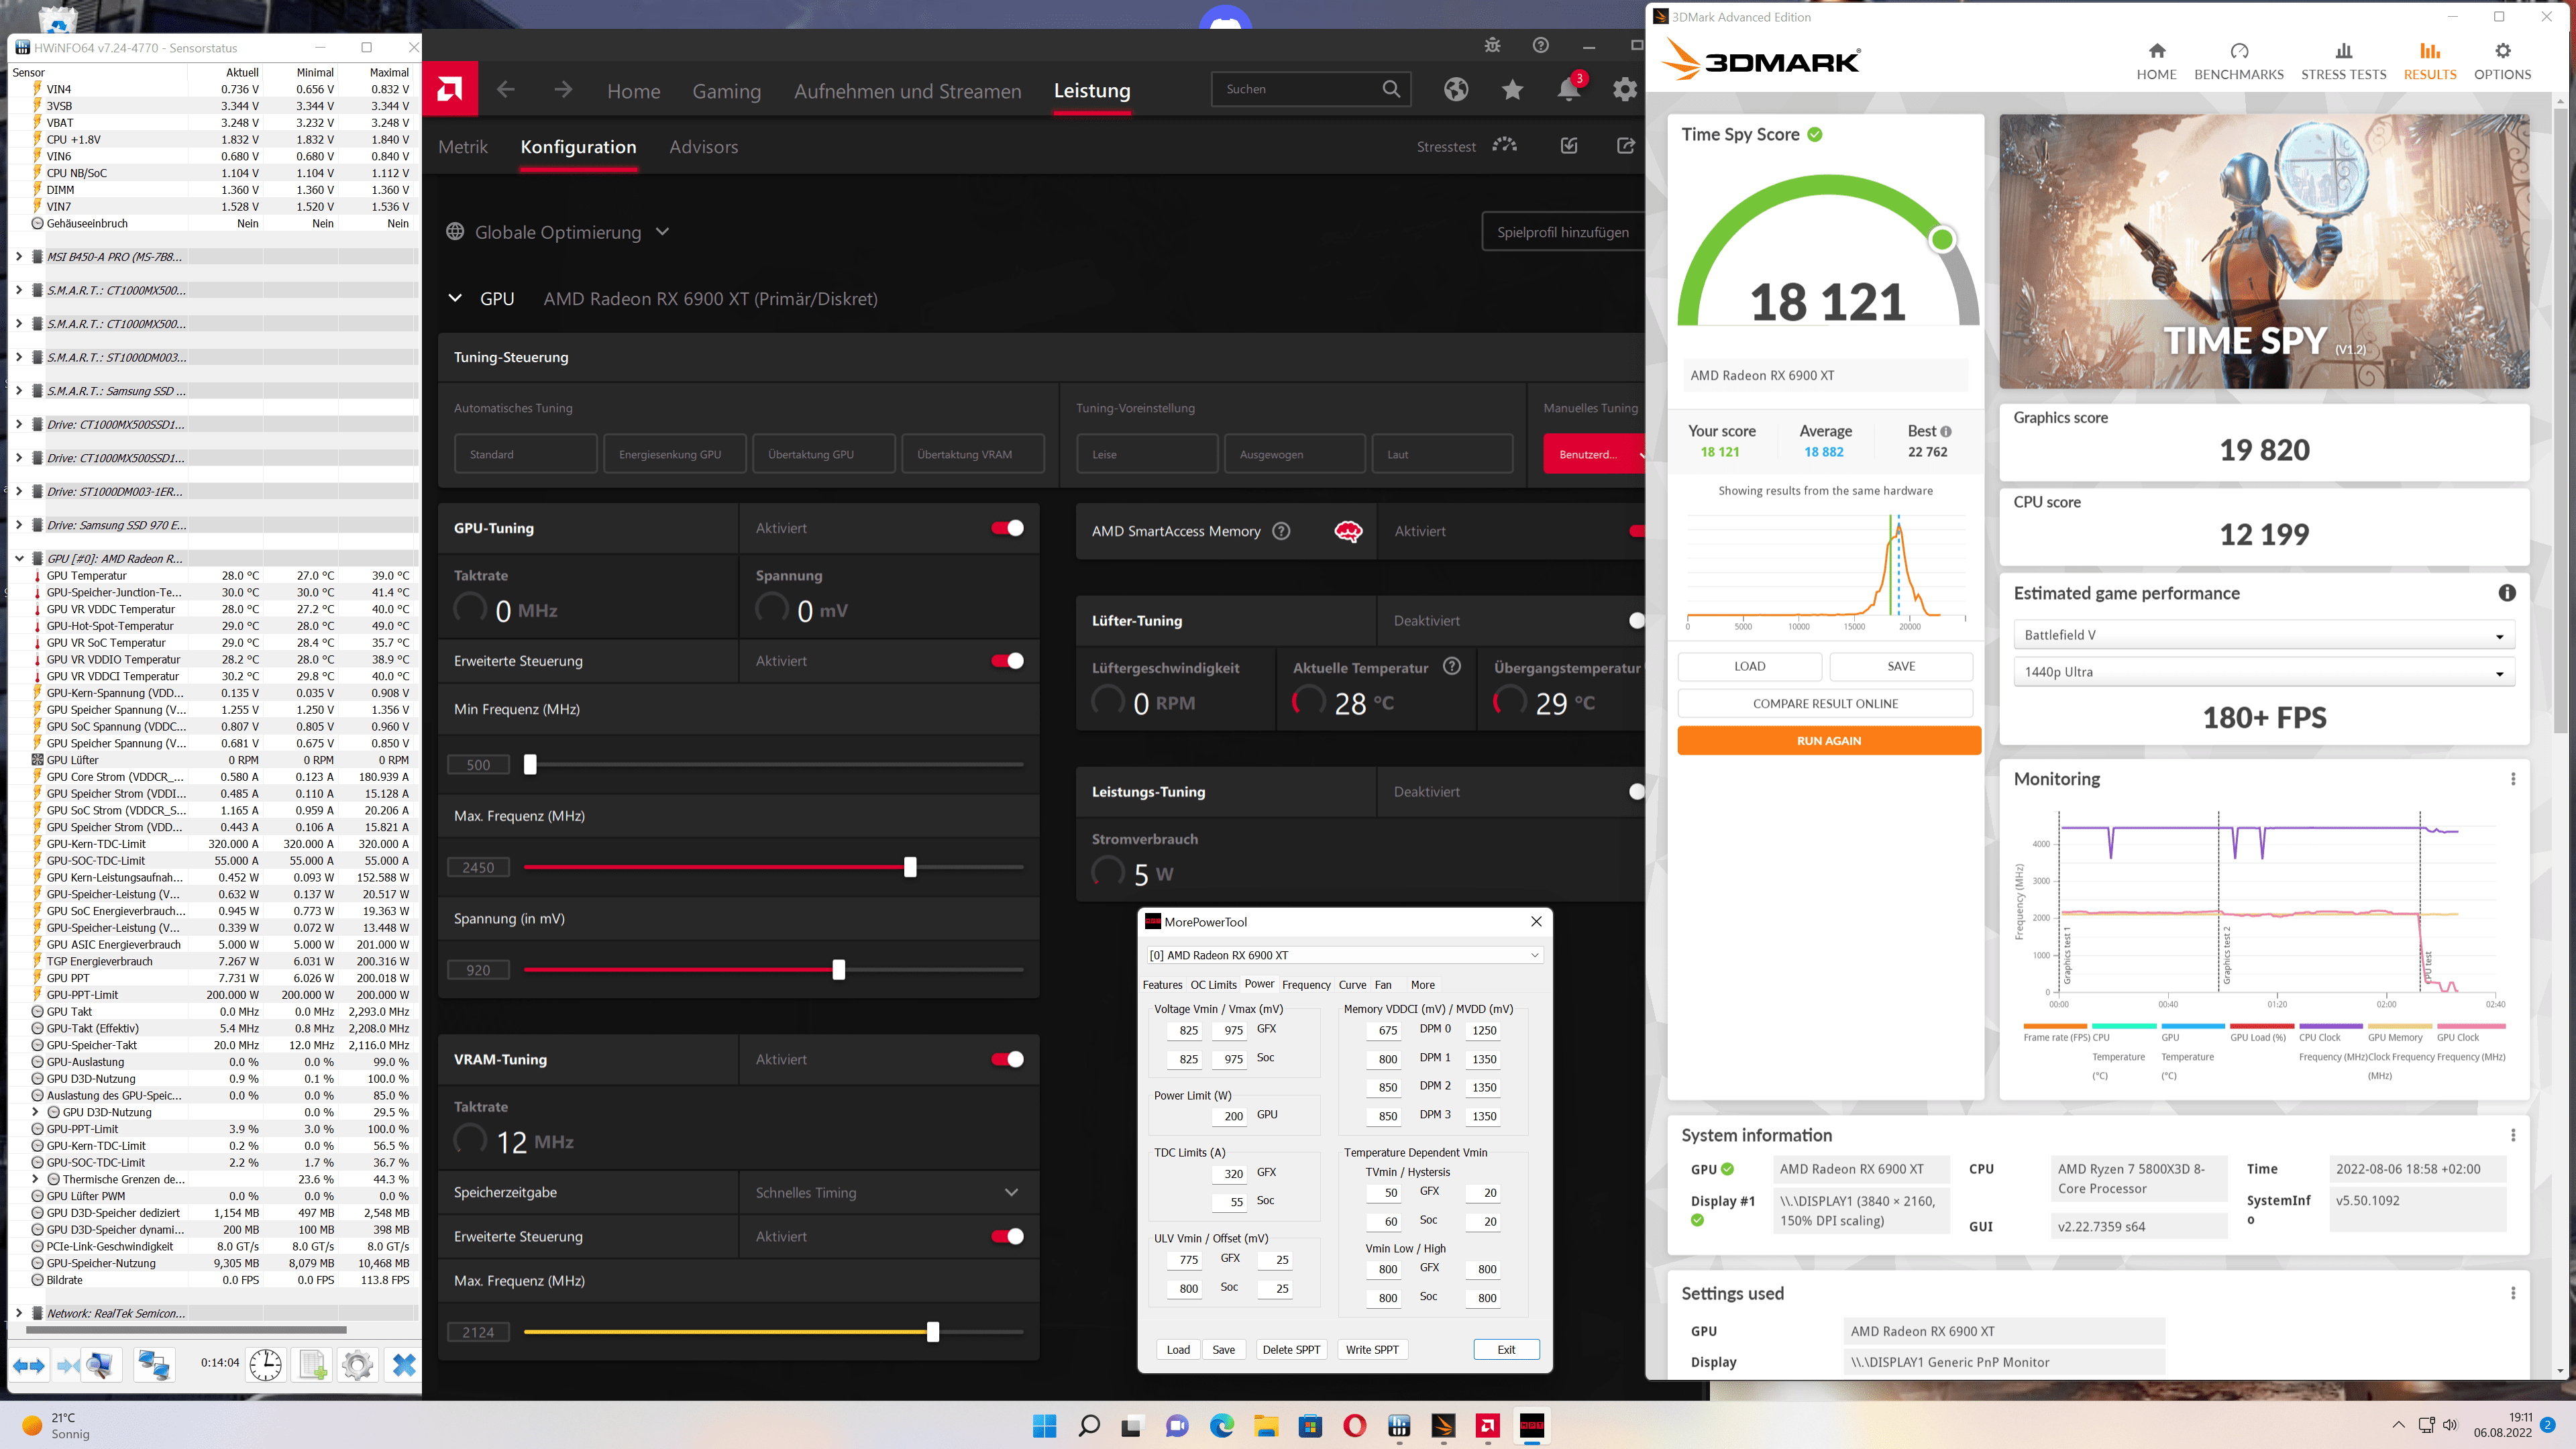Click the AMD logo home icon in Radeon Software

[450, 90]
